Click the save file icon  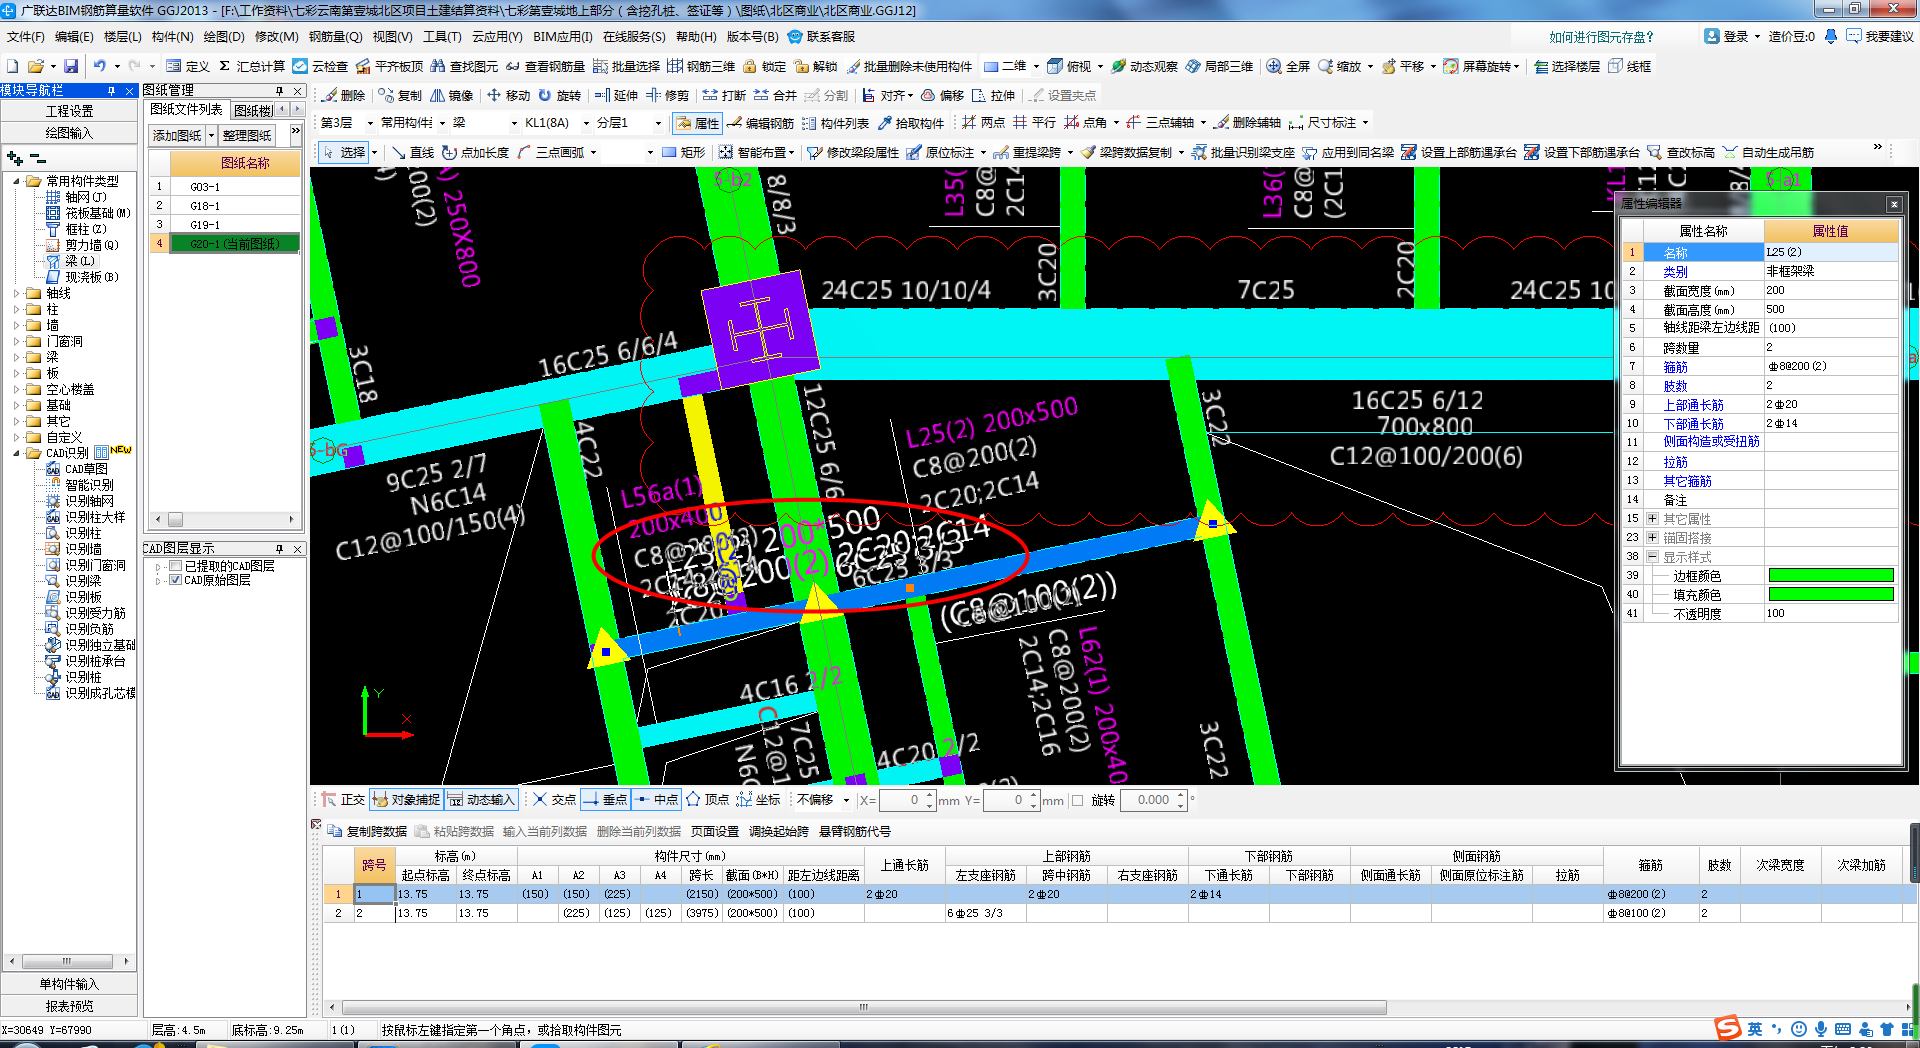click(x=71, y=66)
